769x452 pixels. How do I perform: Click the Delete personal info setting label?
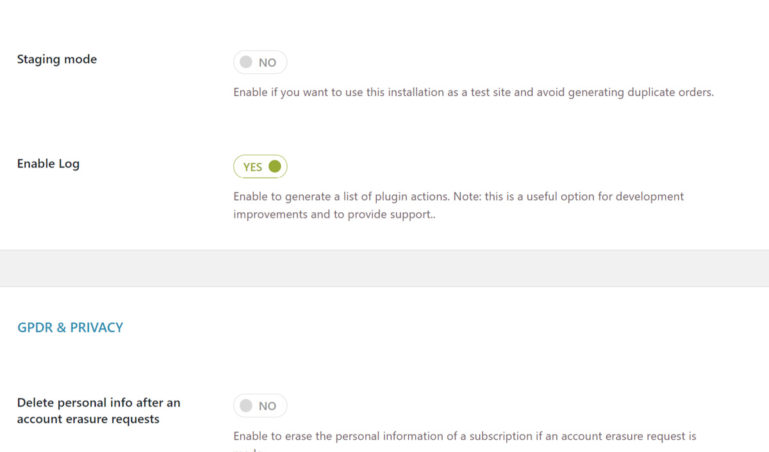pyautogui.click(x=98, y=402)
